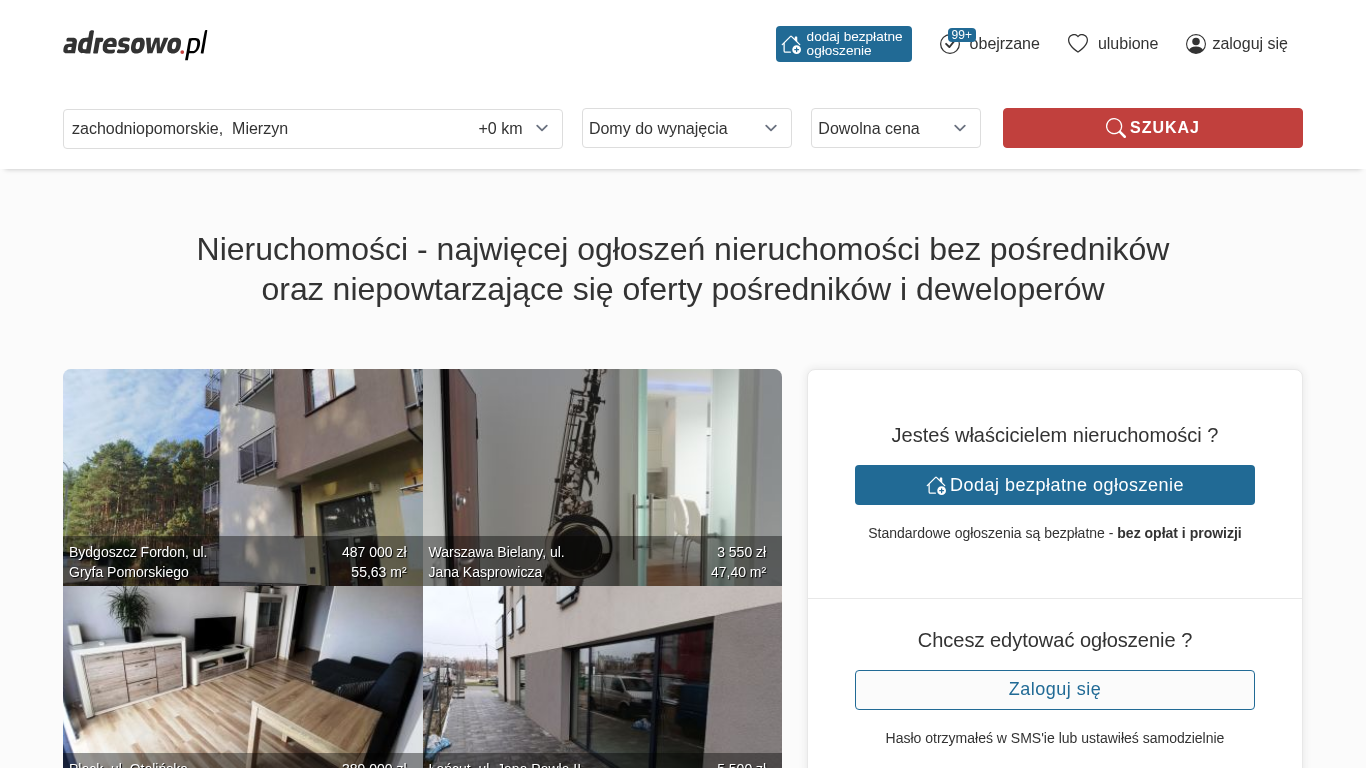1366x768 pixels.
Task: Click the Zaloguj się outlined button
Action: 1055,690
